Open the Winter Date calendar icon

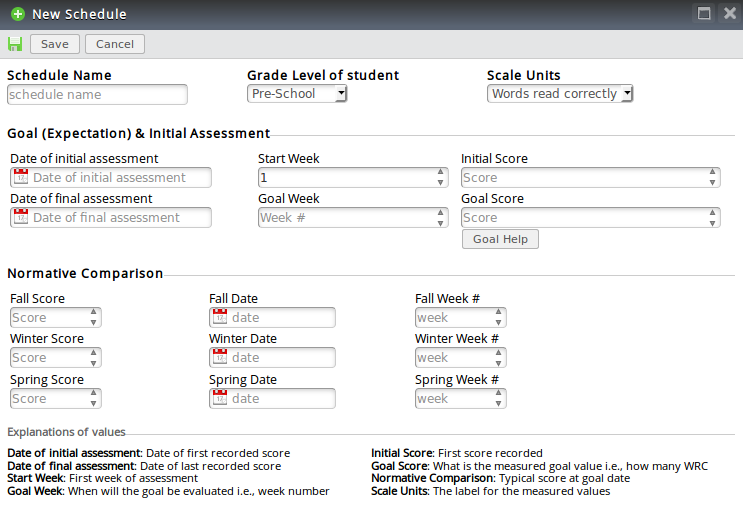coord(220,357)
